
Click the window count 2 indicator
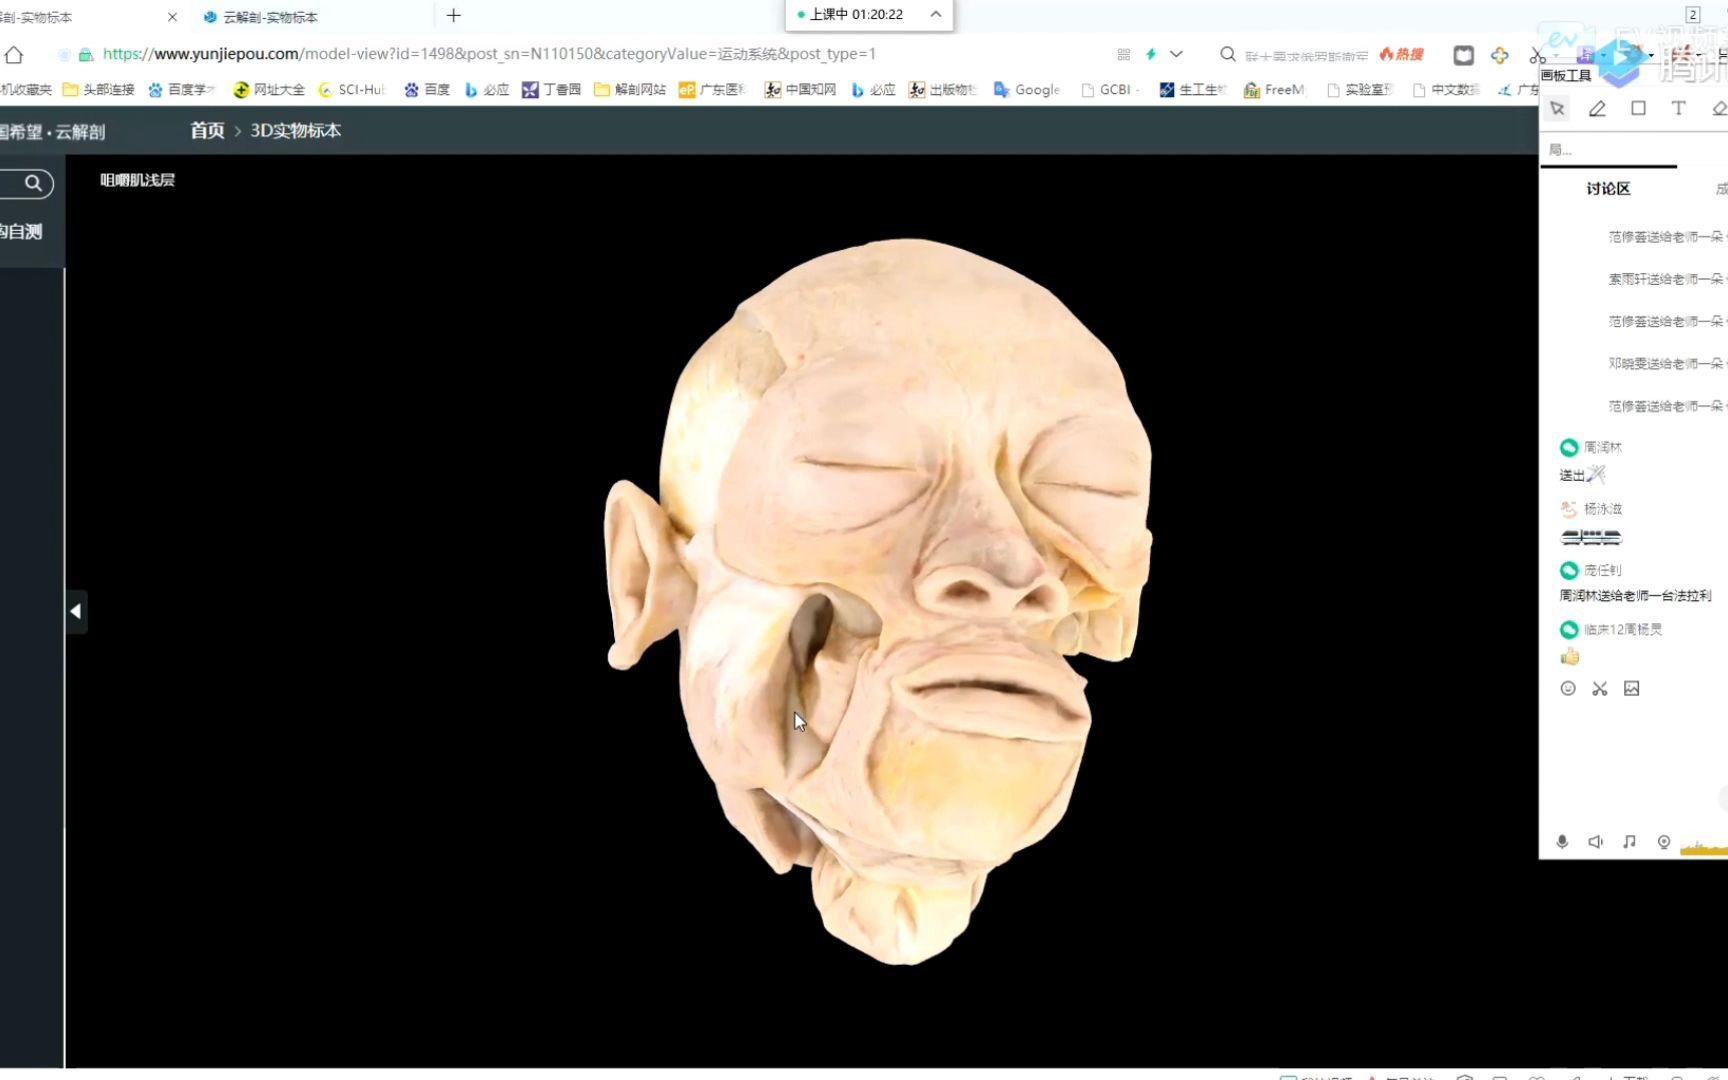pos(1693,14)
